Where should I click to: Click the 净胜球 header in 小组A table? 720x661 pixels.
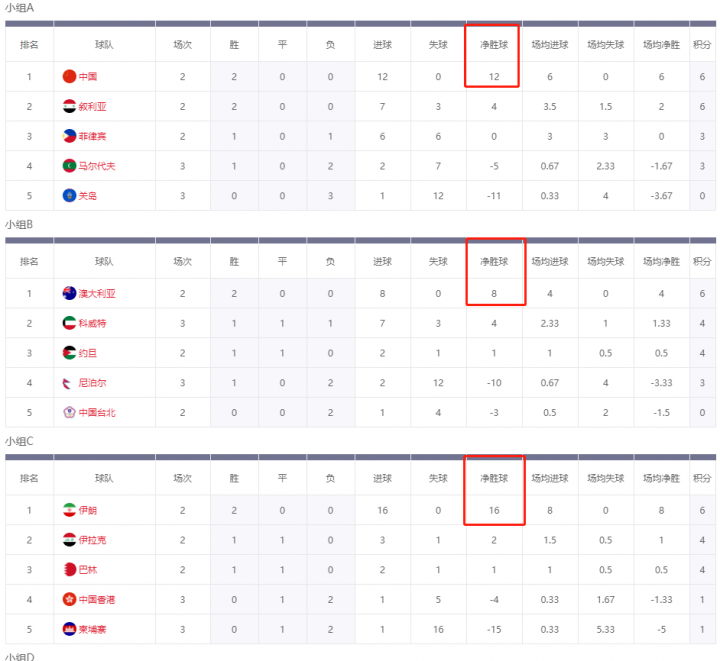[494, 45]
